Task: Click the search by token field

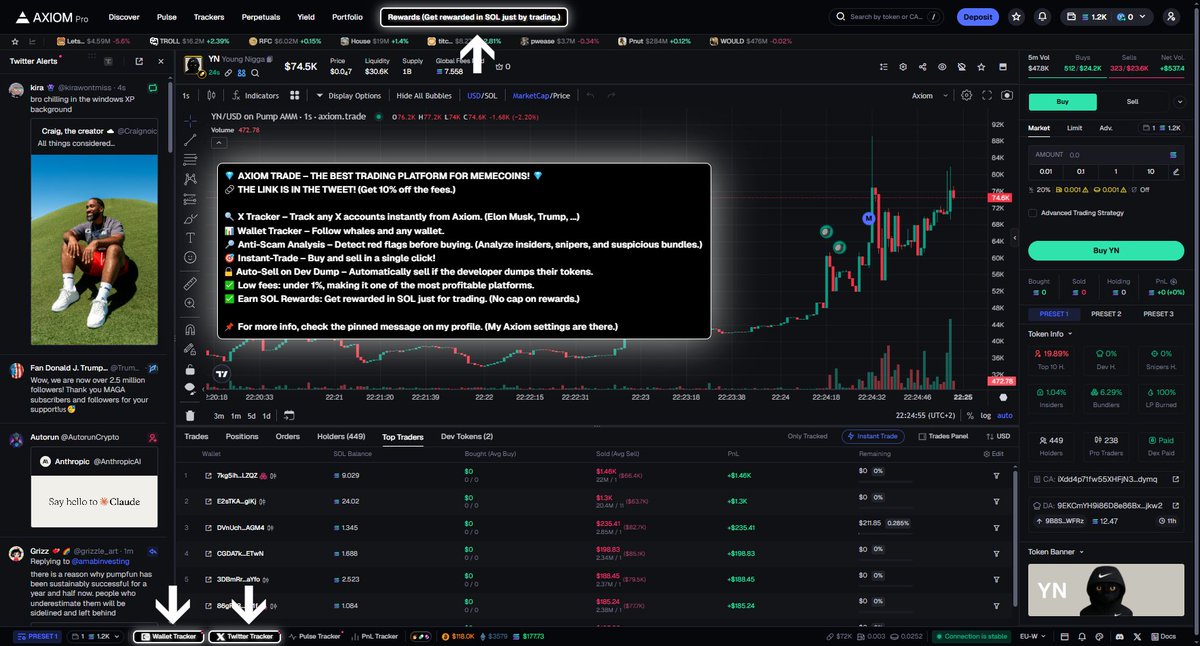Action: pyautogui.click(x=885, y=17)
